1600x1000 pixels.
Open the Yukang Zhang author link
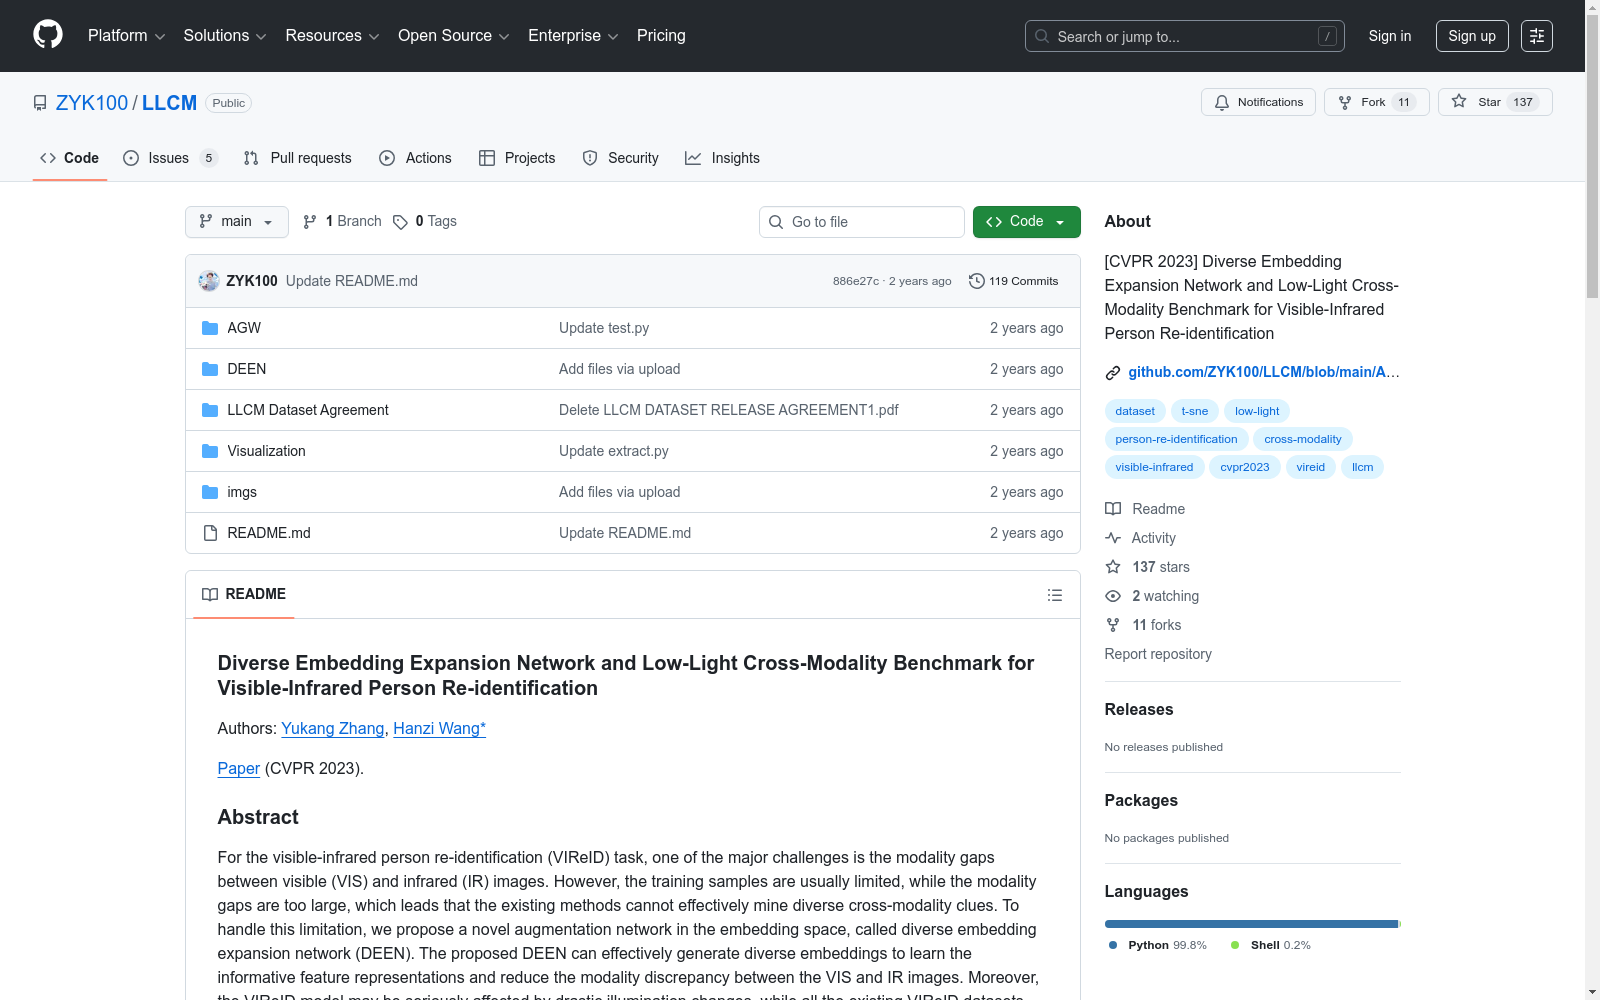coord(333,729)
